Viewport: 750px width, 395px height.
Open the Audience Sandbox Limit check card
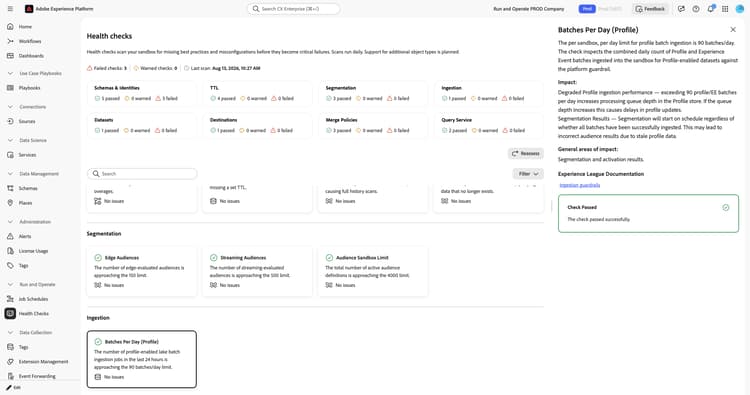tap(373, 271)
